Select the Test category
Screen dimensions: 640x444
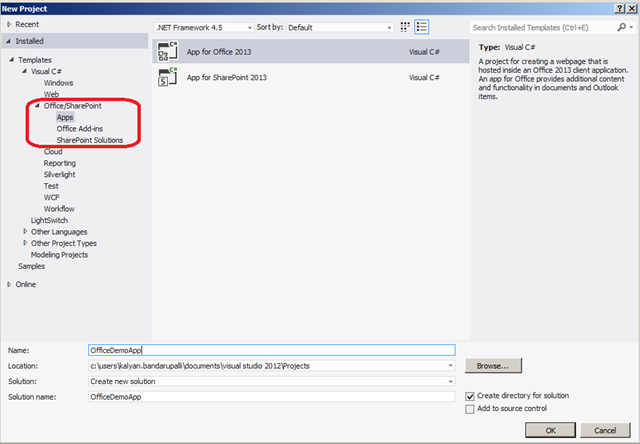(x=51, y=186)
